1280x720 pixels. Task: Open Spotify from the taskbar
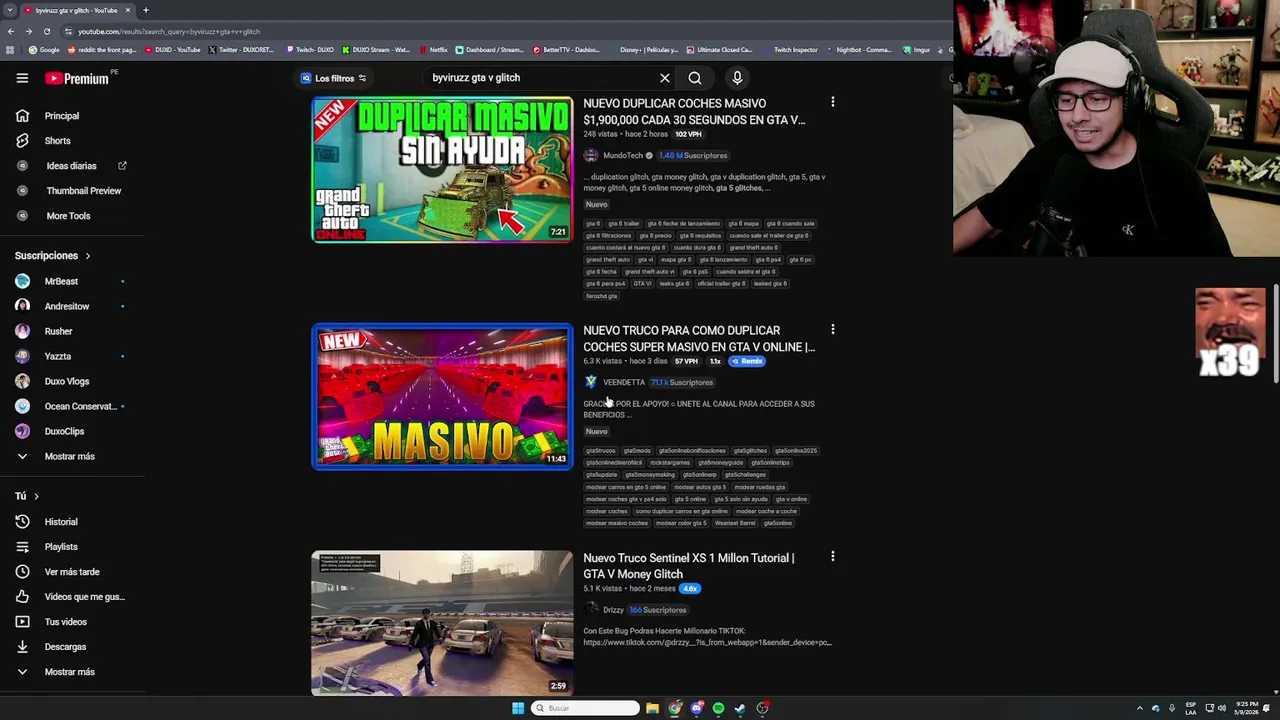pyautogui.click(x=718, y=708)
